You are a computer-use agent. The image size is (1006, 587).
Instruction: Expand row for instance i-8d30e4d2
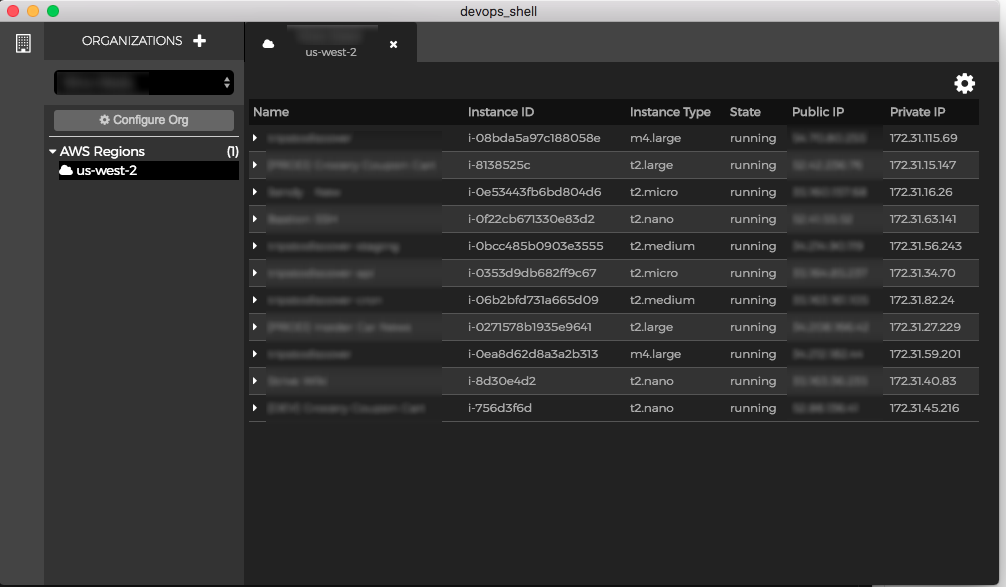click(x=255, y=380)
